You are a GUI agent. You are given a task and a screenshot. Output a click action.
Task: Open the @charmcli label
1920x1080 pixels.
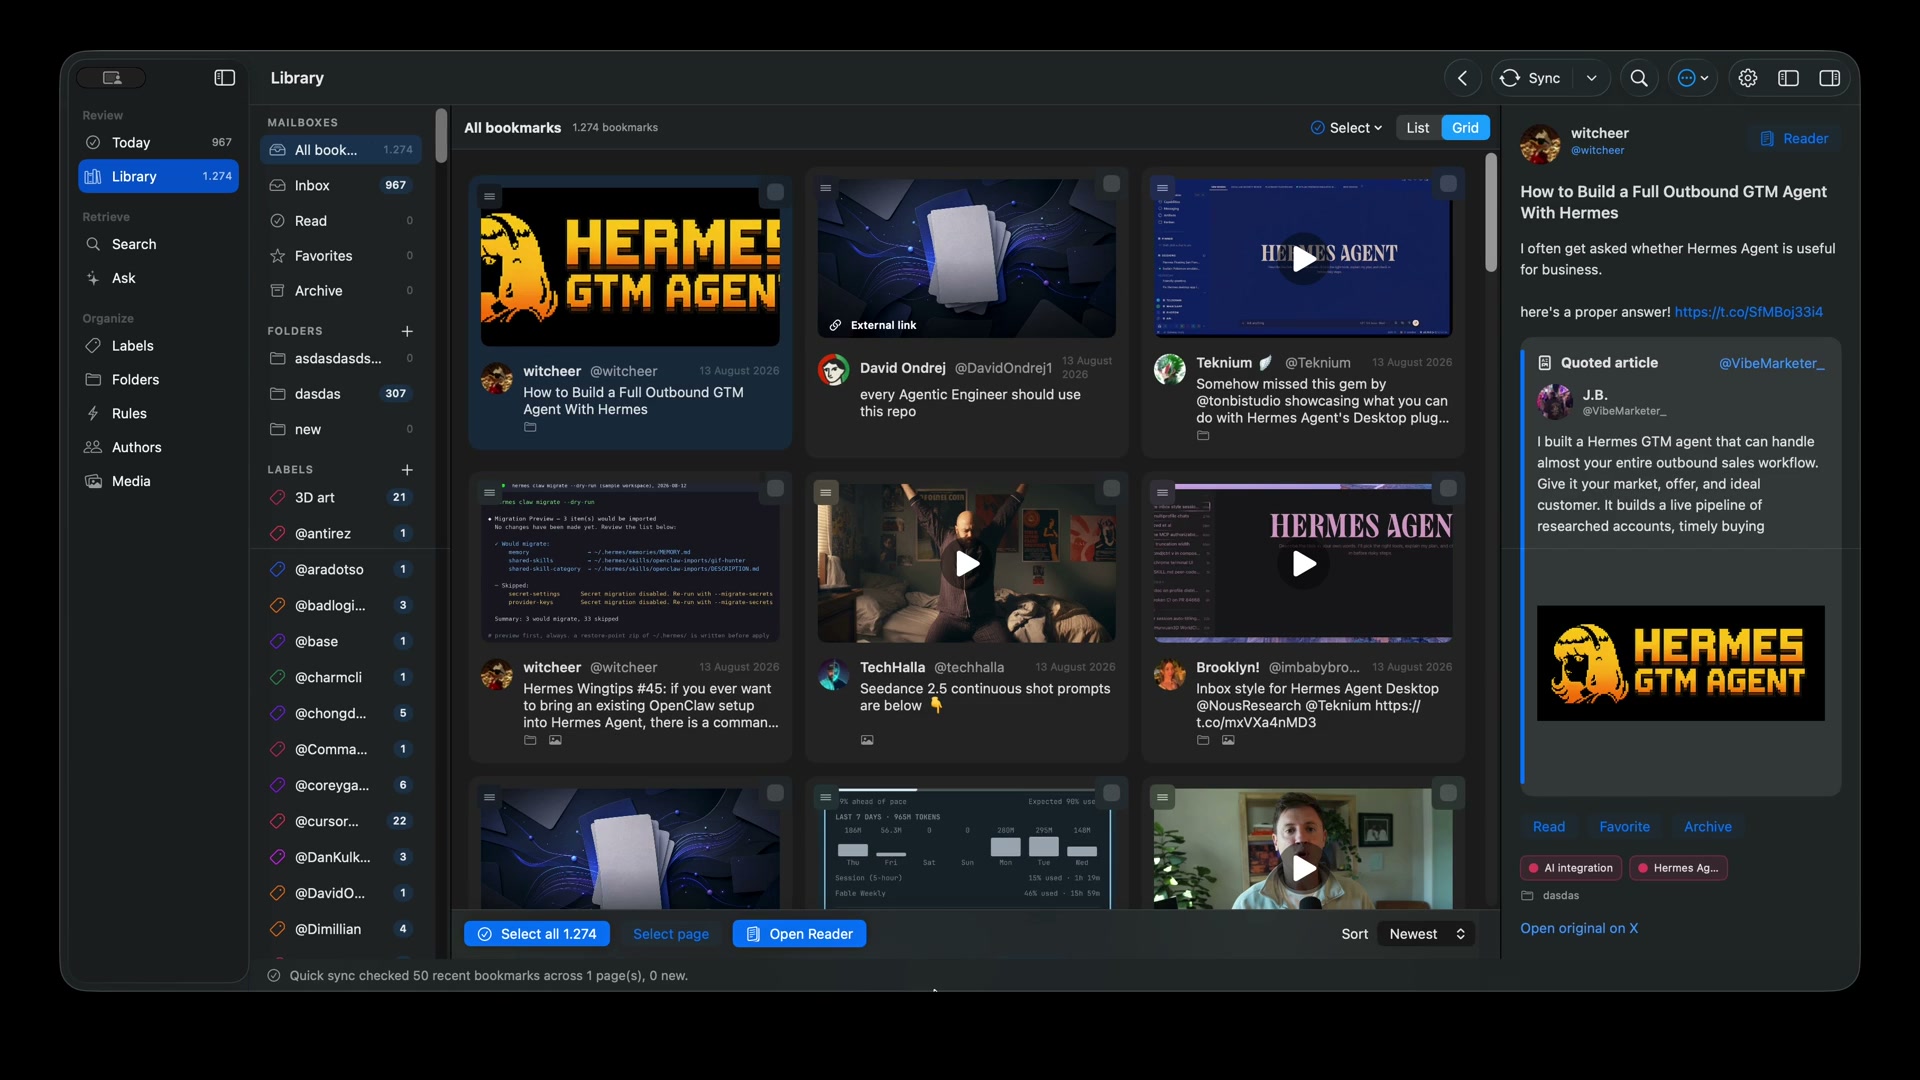tap(341, 678)
